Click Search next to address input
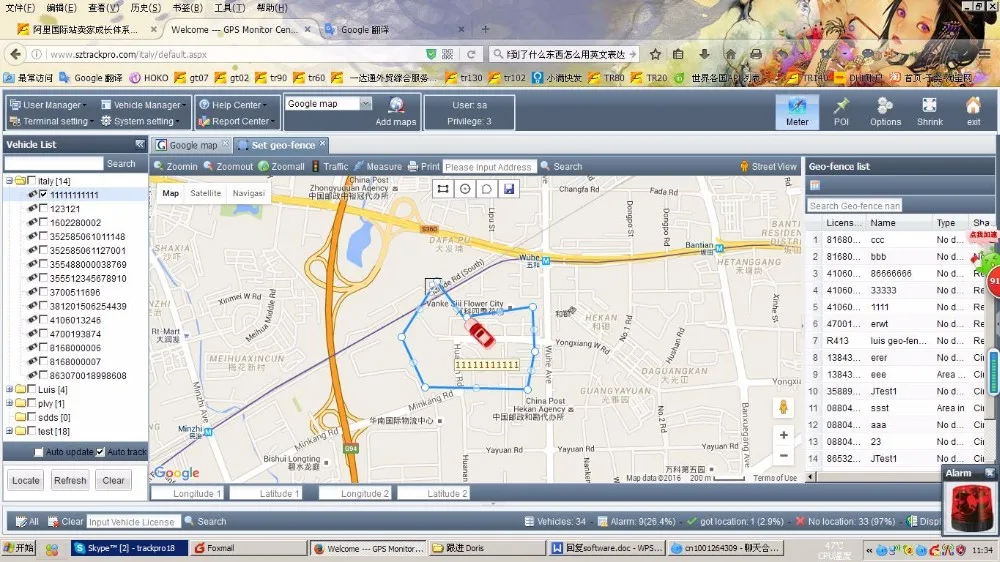The image size is (1000, 562). (562, 166)
